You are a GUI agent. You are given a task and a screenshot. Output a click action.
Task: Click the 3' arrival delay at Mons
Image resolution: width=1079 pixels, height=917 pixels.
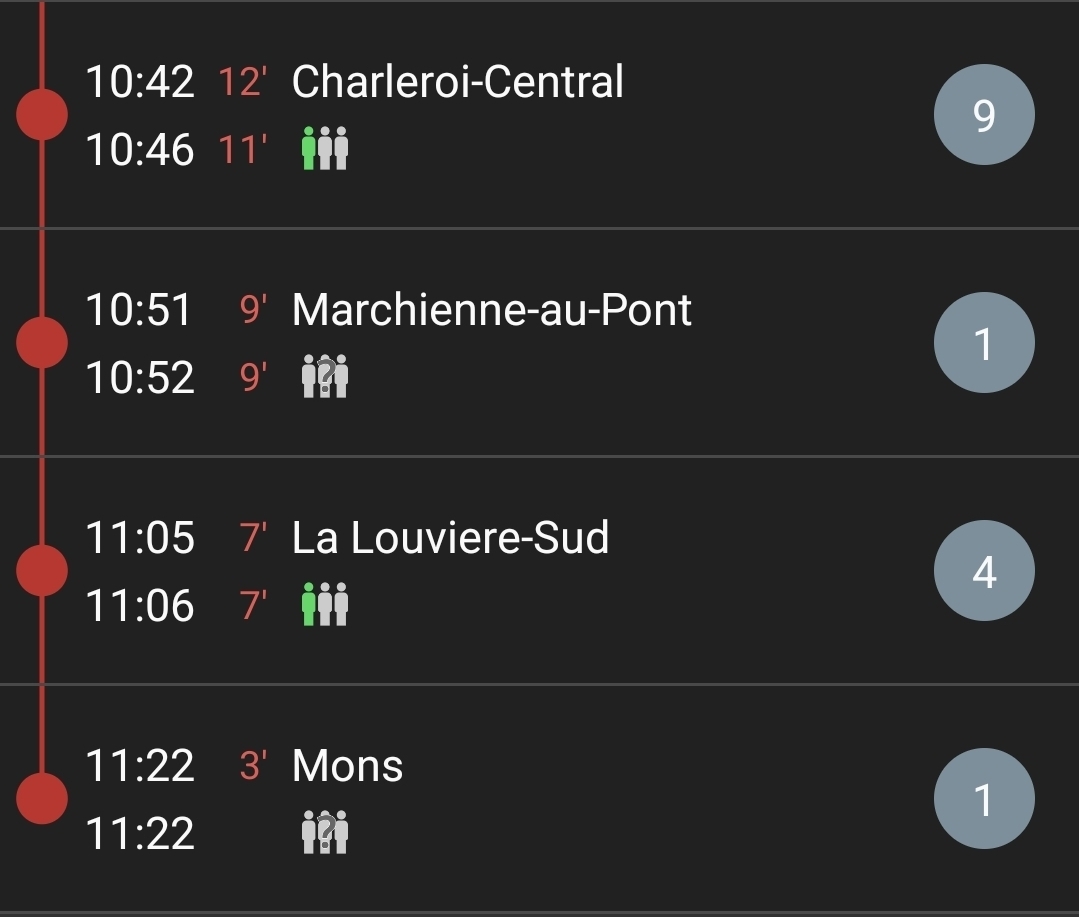point(252,765)
